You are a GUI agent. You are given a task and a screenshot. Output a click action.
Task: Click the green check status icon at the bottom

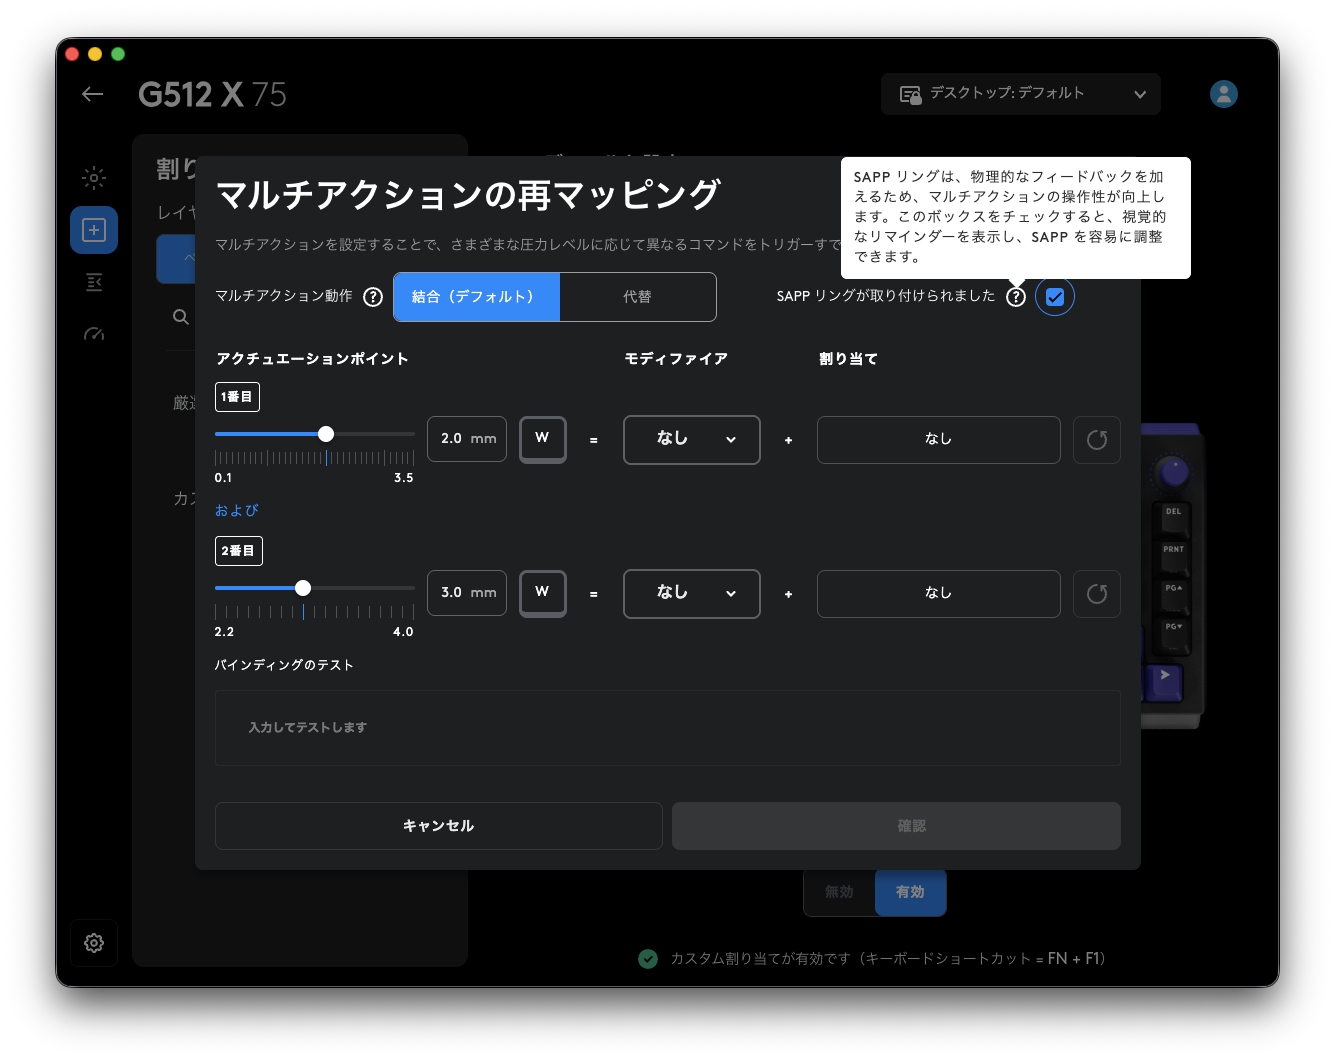[x=648, y=959]
